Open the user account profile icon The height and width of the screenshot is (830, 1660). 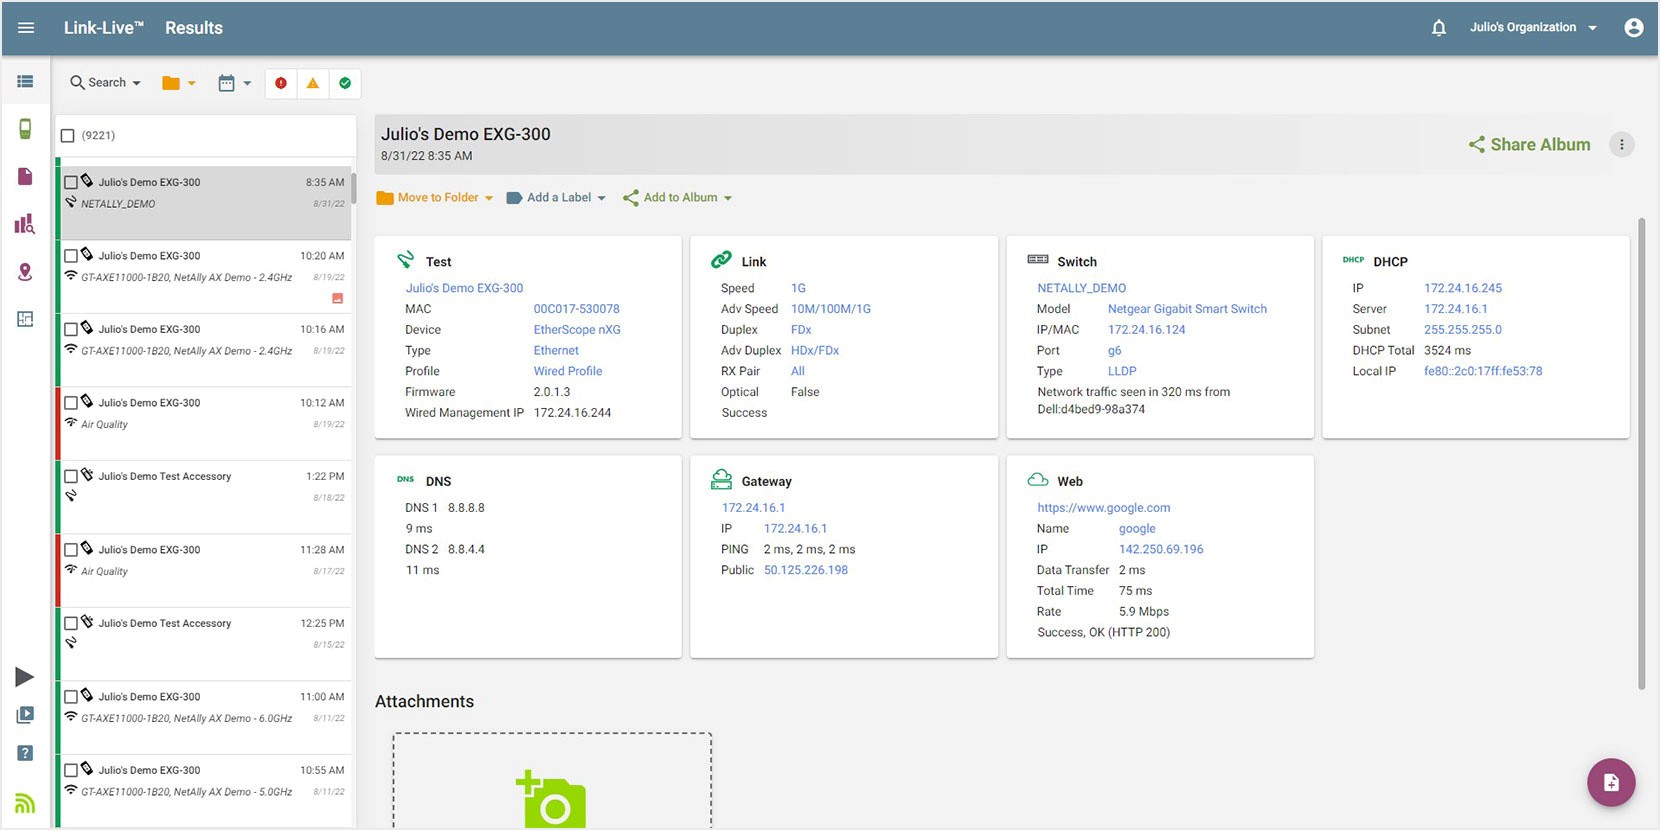click(x=1633, y=28)
